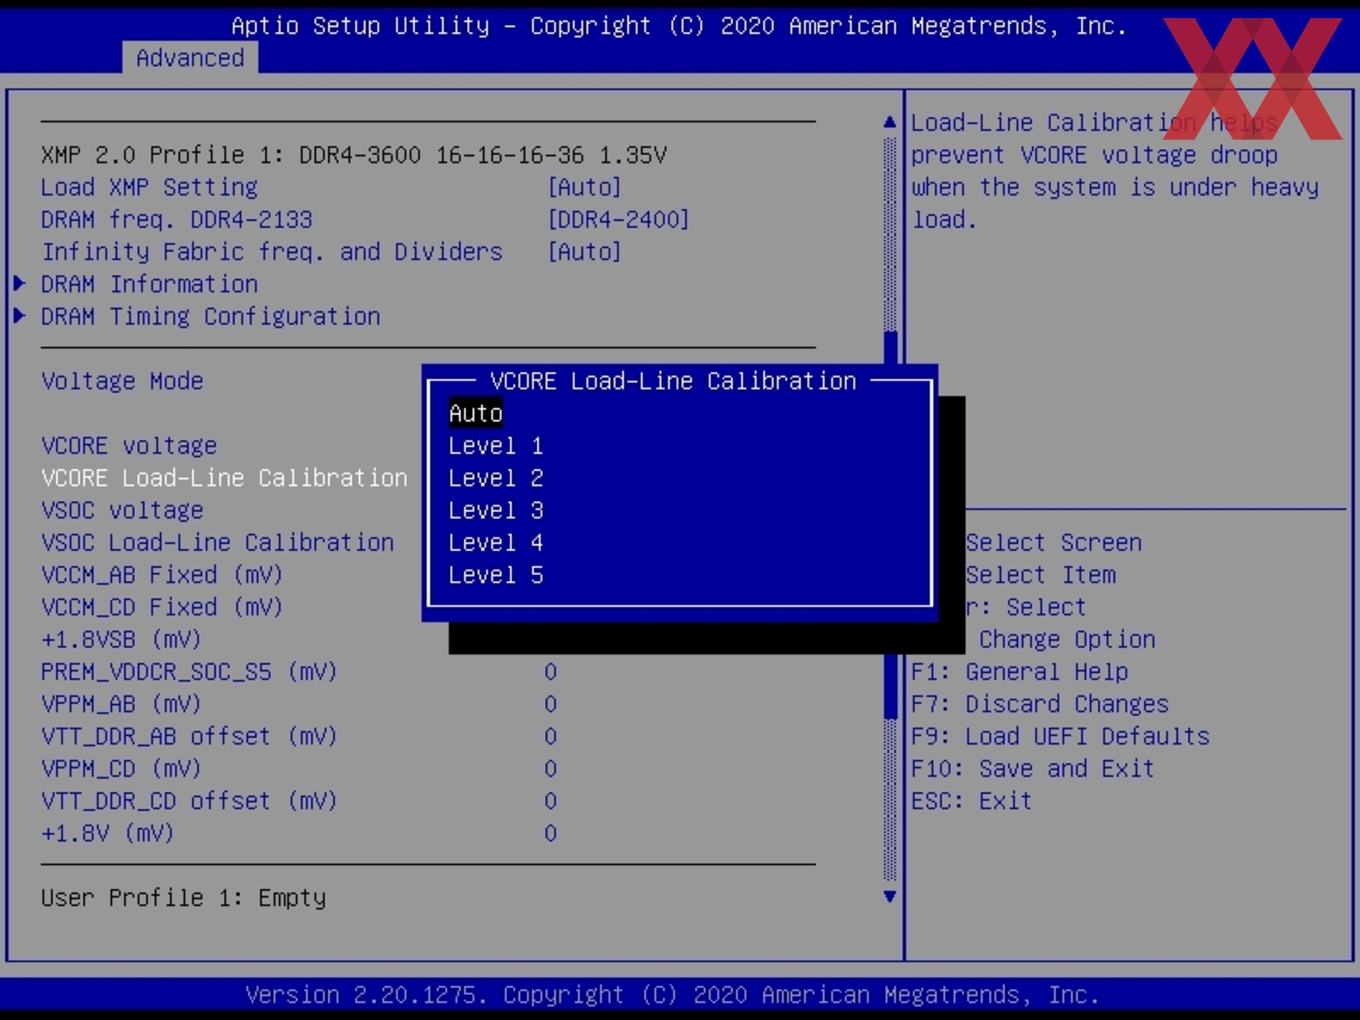
Task: Edit VTT_DDR_CD offset value 0
Action: [x=550, y=801]
